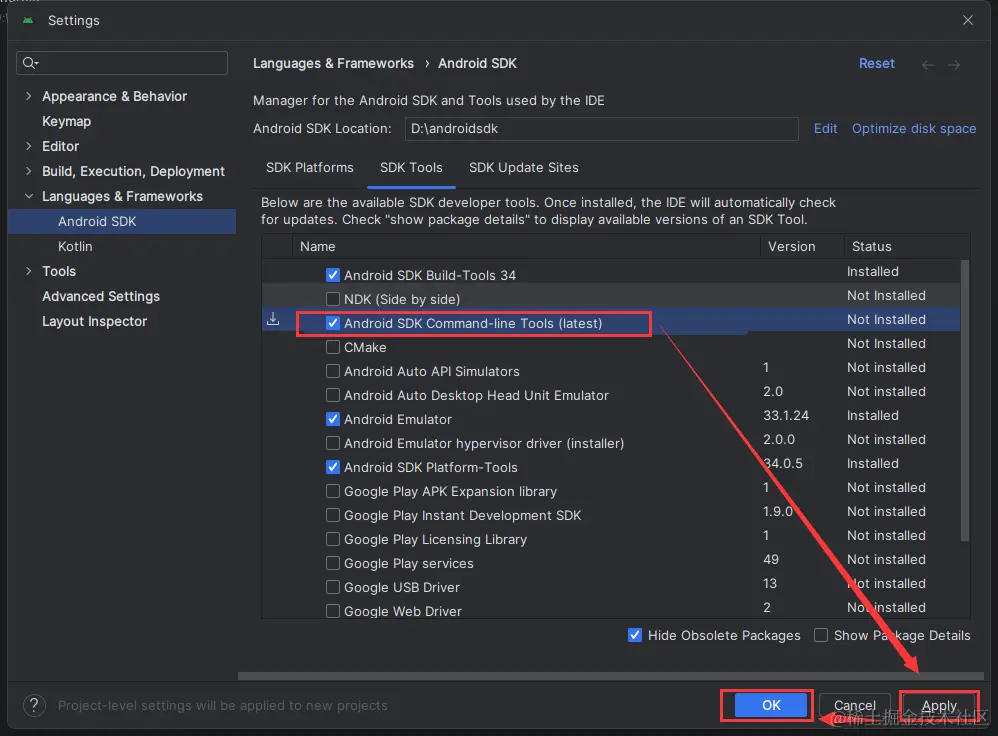Check Google Play Instant Development SDK
The image size is (998, 736).
tap(332, 515)
